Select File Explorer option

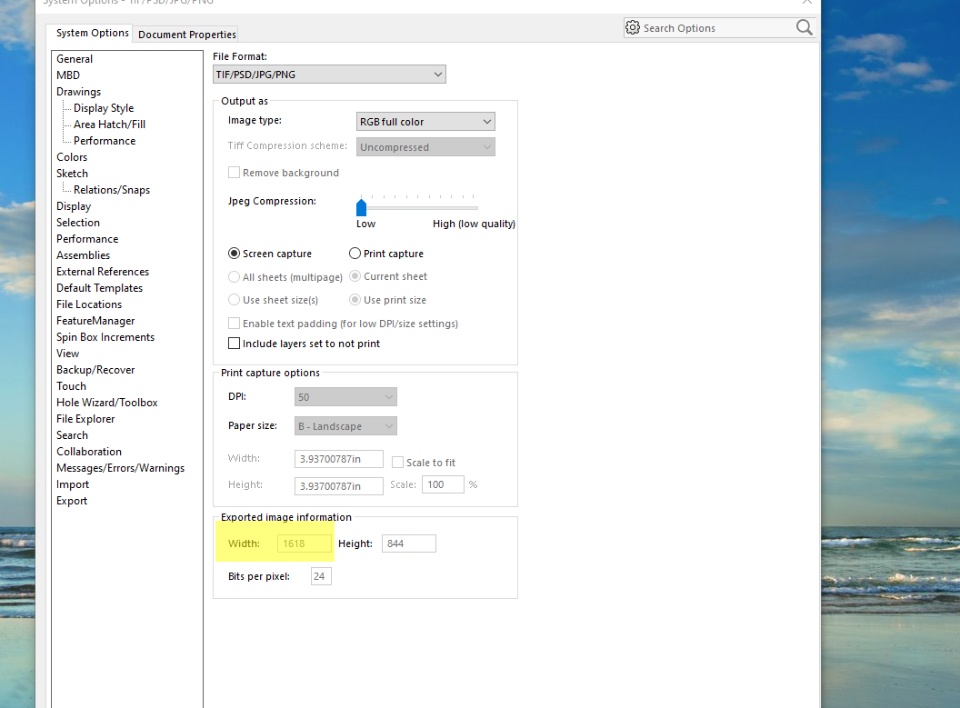(x=86, y=419)
